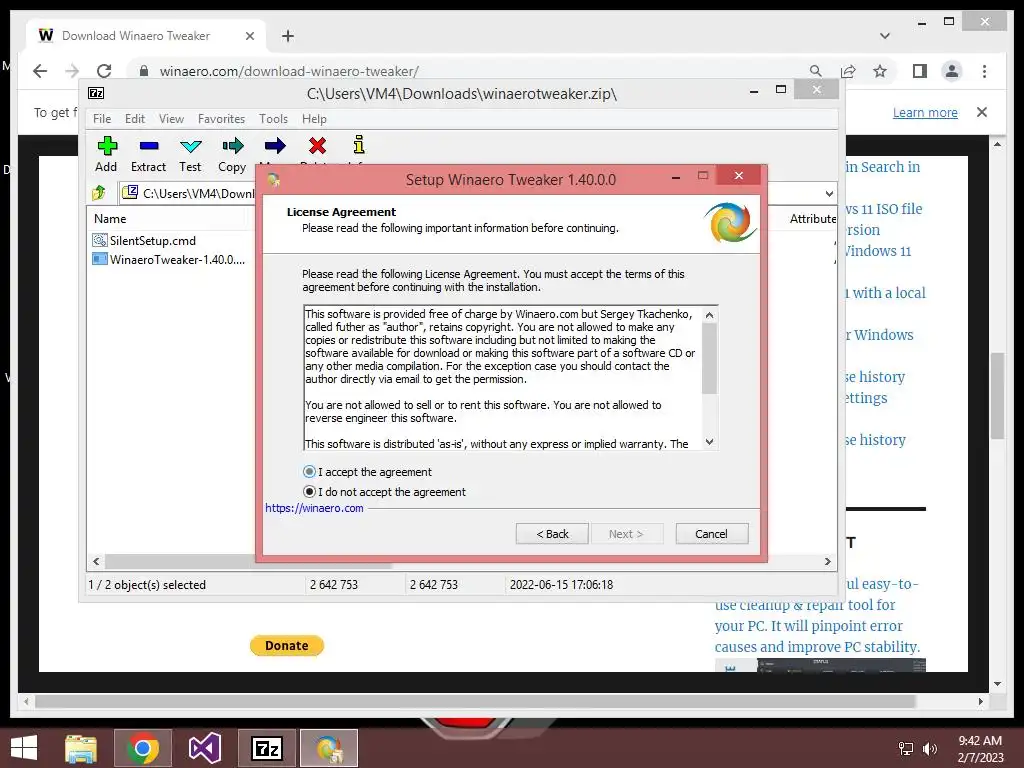Screen dimensions: 1024x768
Task: Click the Add toolbar icon in 7-Zip
Action: pos(107,146)
